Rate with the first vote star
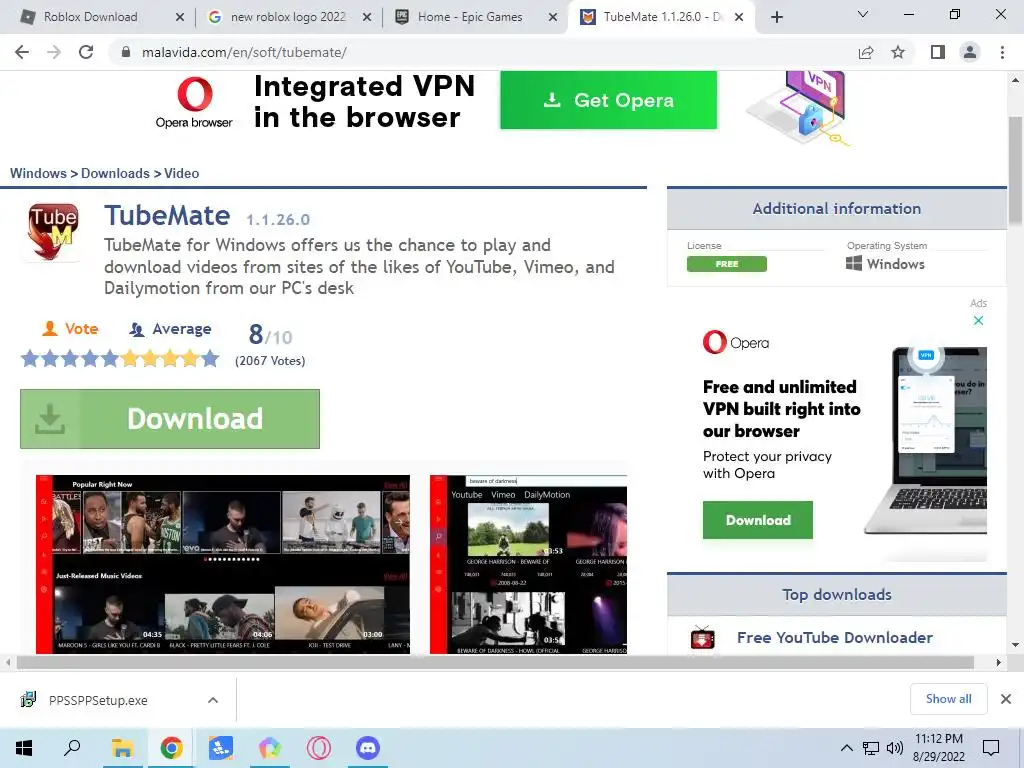 pyautogui.click(x=30, y=359)
